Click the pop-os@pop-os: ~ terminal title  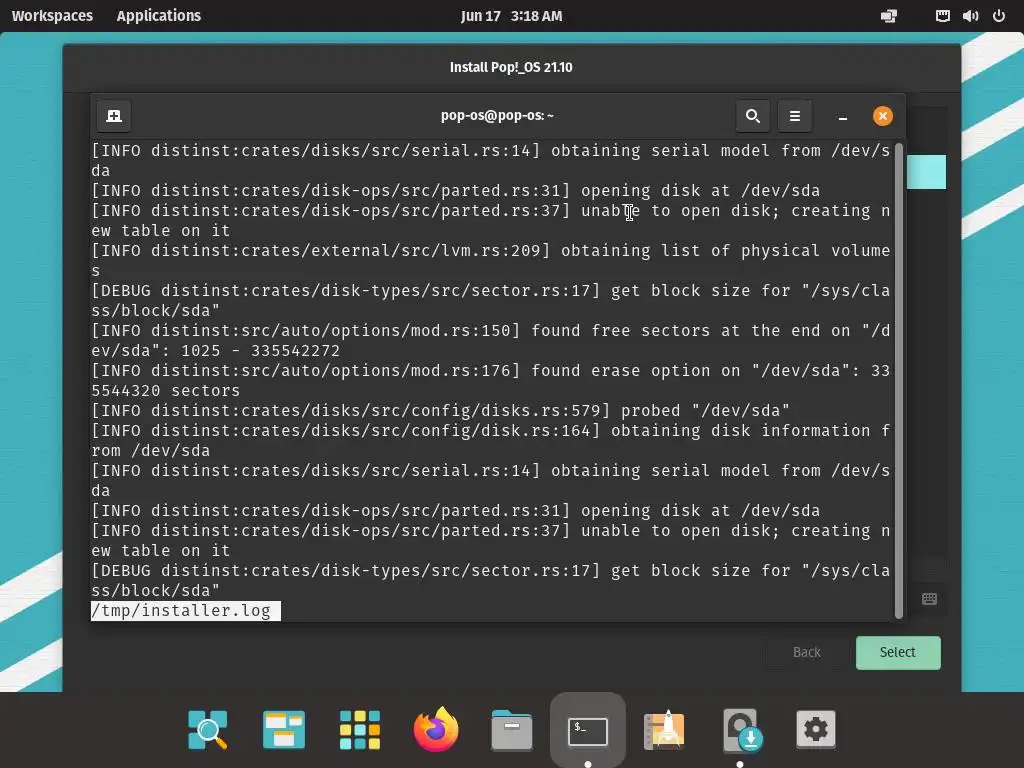click(x=497, y=116)
